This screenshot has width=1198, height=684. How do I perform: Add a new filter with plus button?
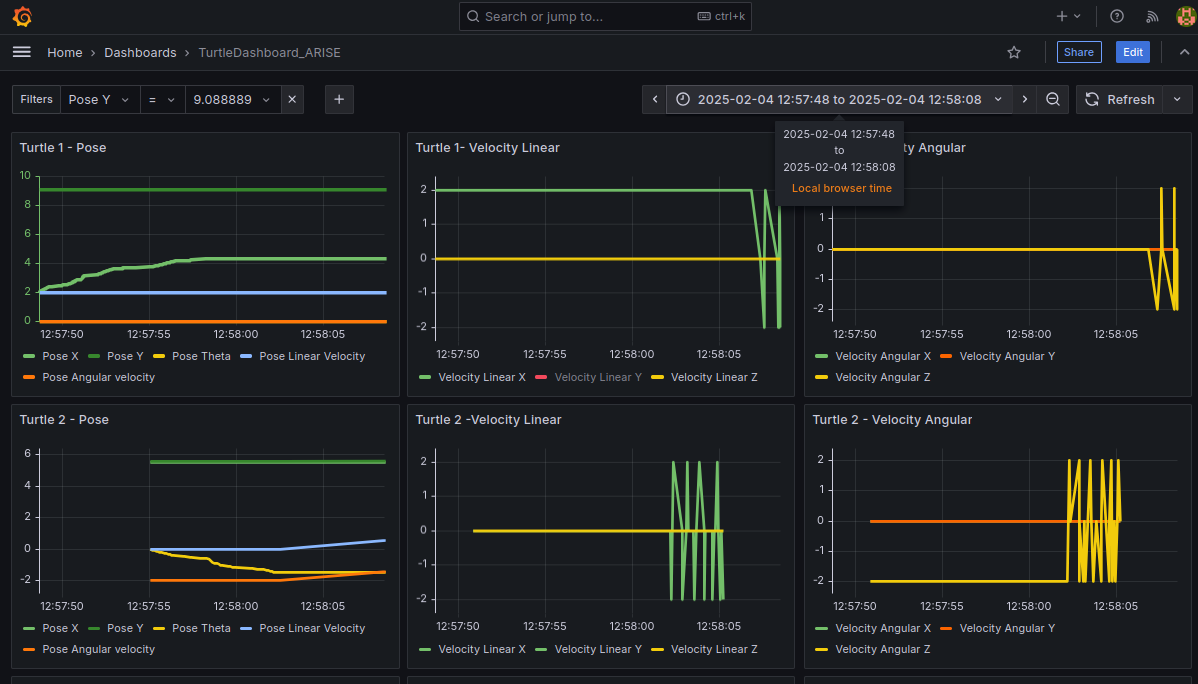[339, 99]
